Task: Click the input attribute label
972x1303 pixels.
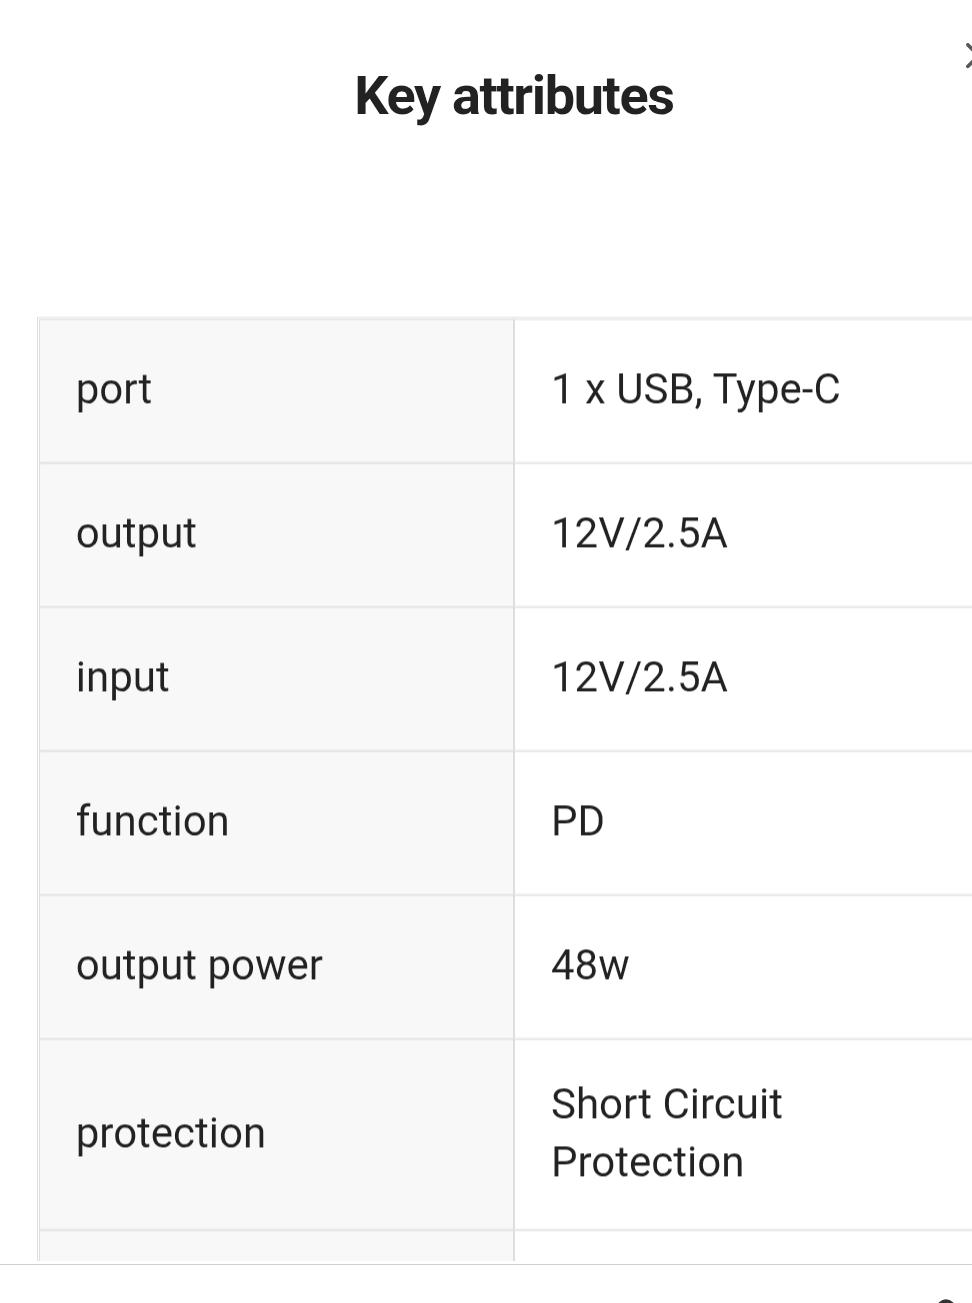Action: point(122,677)
